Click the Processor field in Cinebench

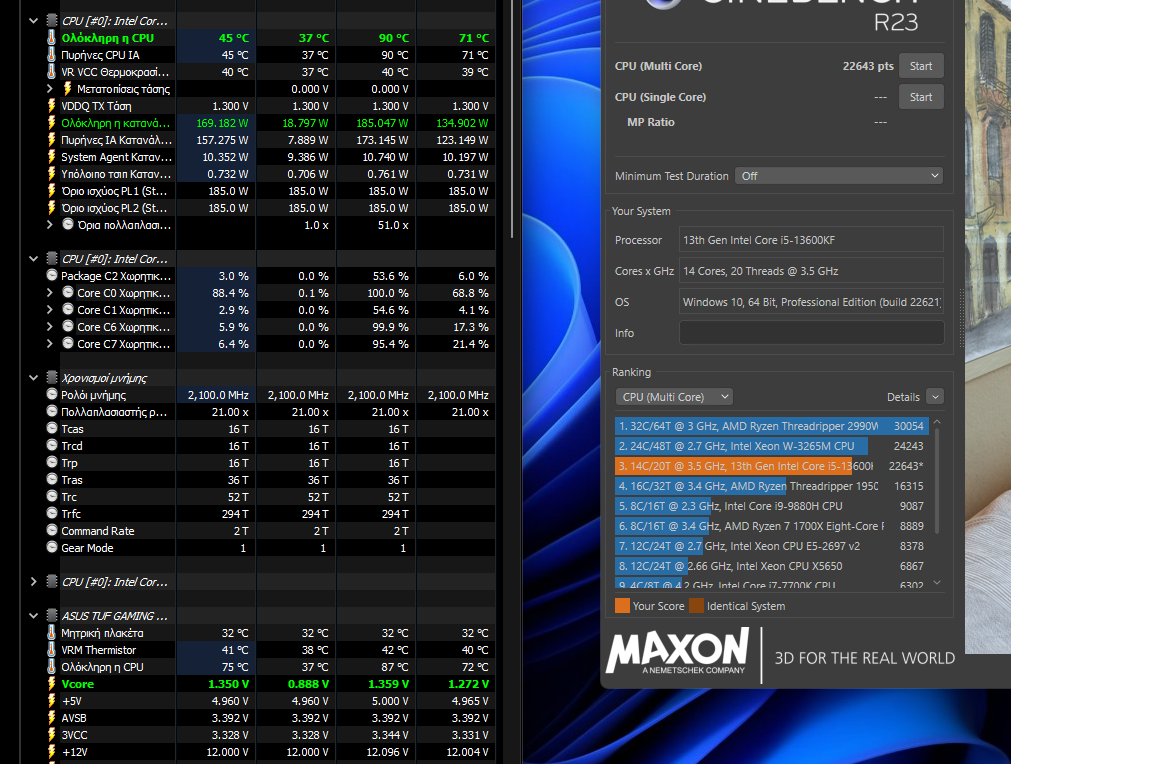pos(811,240)
